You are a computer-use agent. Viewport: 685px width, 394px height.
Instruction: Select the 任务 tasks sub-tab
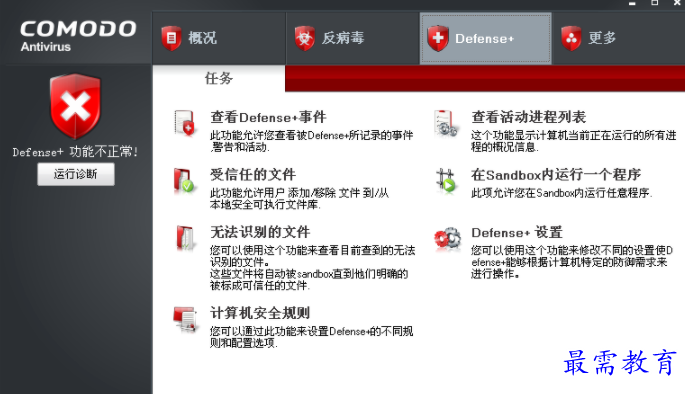[x=219, y=79]
